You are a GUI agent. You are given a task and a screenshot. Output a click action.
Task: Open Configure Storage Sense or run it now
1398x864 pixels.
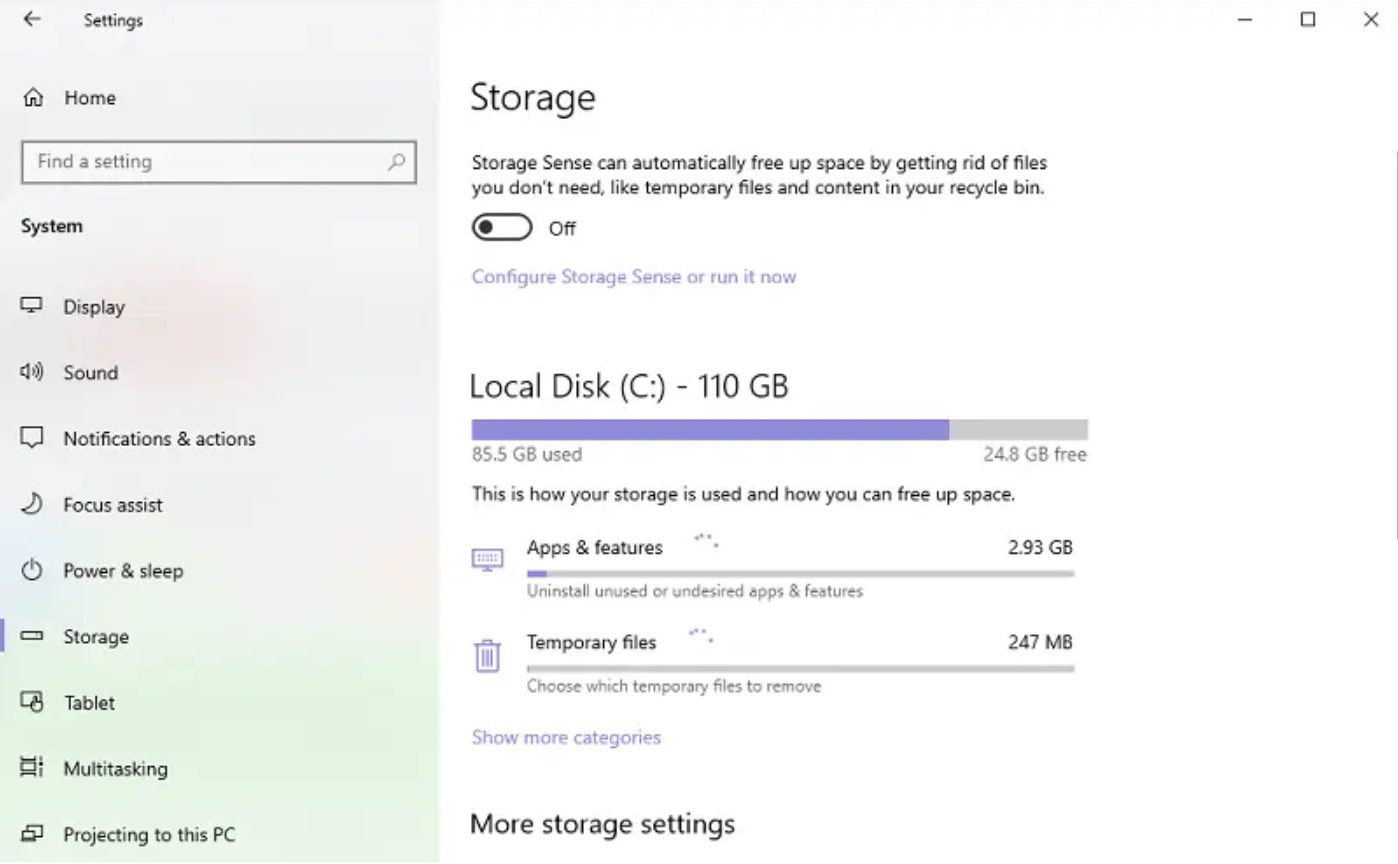click(634, 277)
